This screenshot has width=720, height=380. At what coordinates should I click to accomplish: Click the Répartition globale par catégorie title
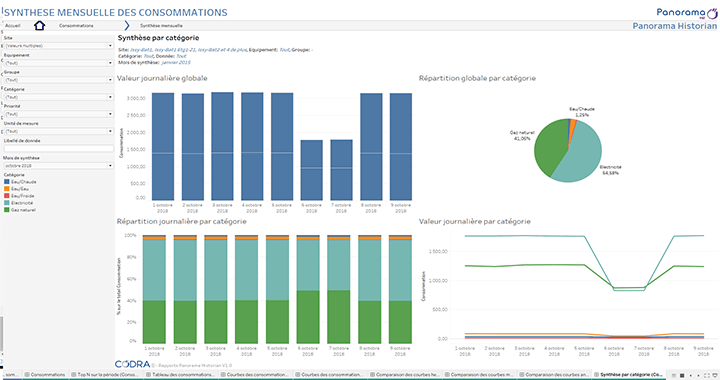[477, 78]
